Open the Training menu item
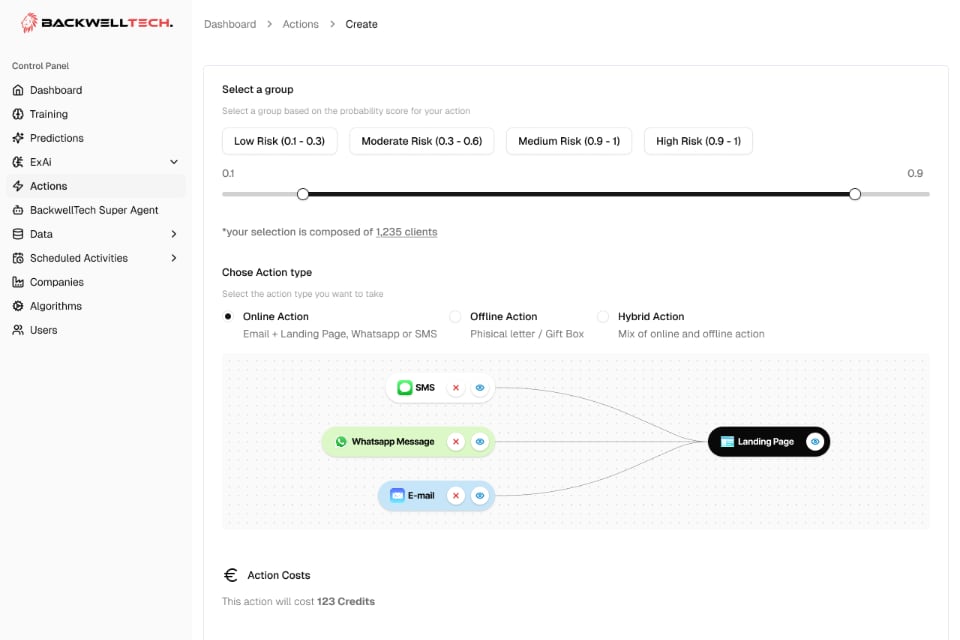 [x=96, y=114]
